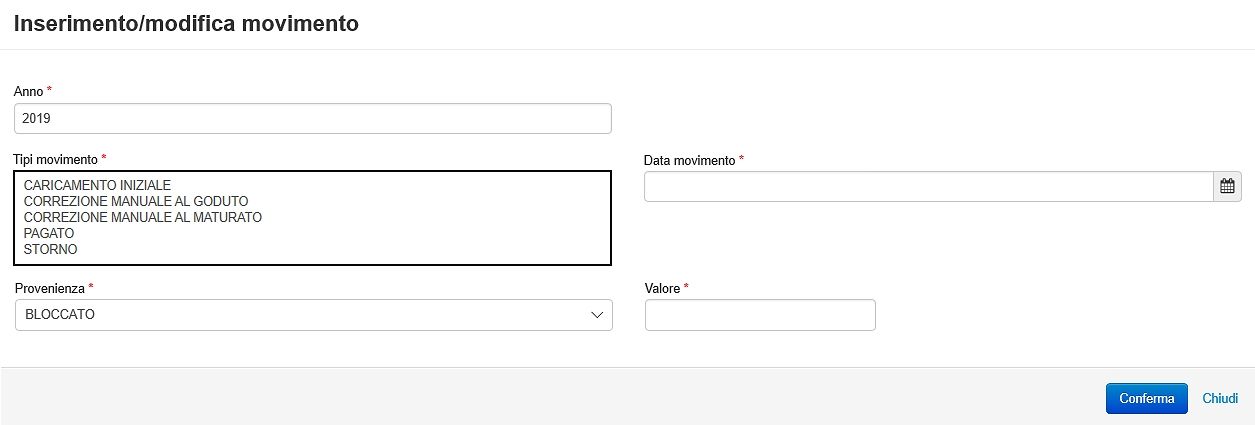
Task: Click the Provenienza label
Action: (50, 288)
